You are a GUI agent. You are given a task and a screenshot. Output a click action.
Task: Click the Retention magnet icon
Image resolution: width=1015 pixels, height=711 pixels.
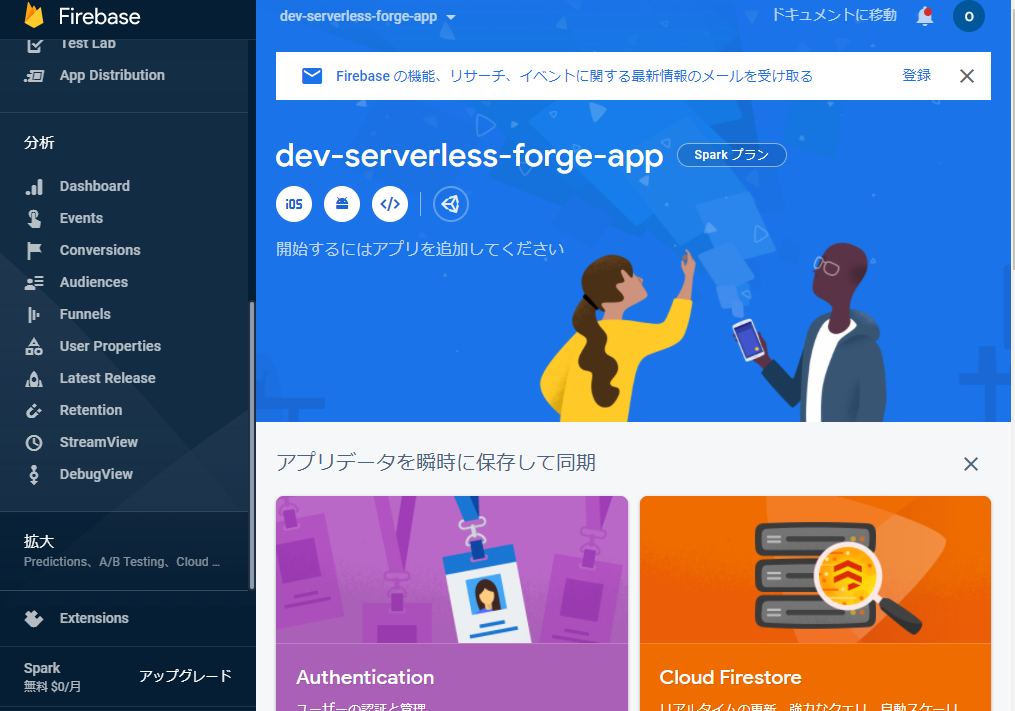pos(34,411)
